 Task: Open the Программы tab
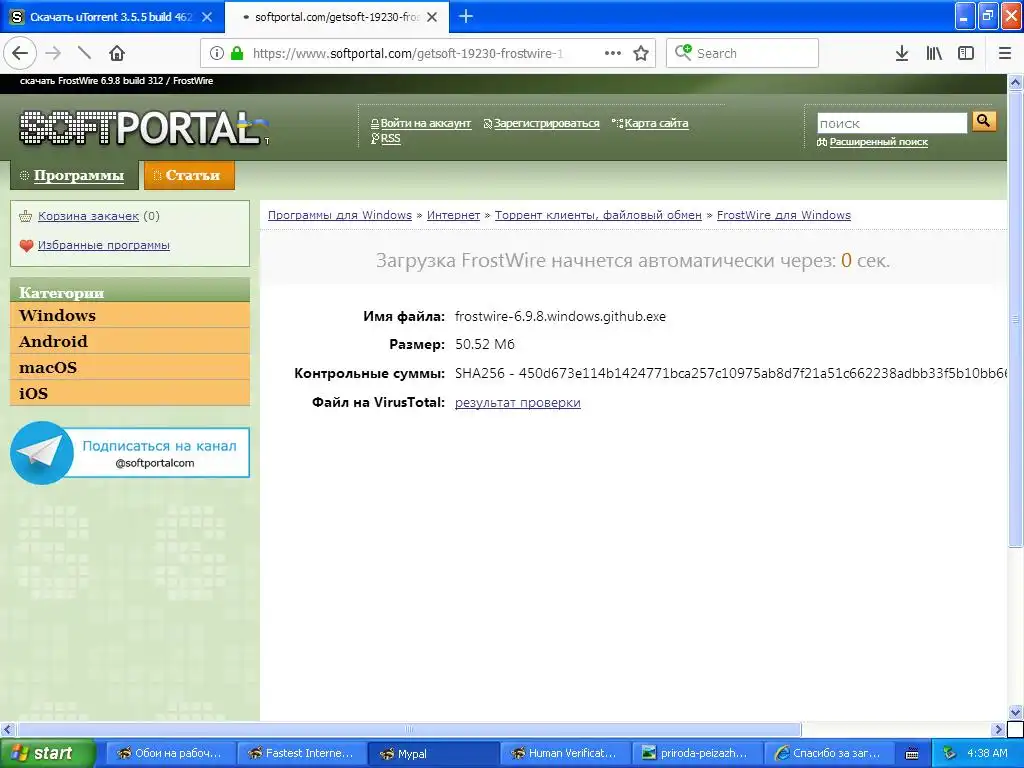click(74, 175)
